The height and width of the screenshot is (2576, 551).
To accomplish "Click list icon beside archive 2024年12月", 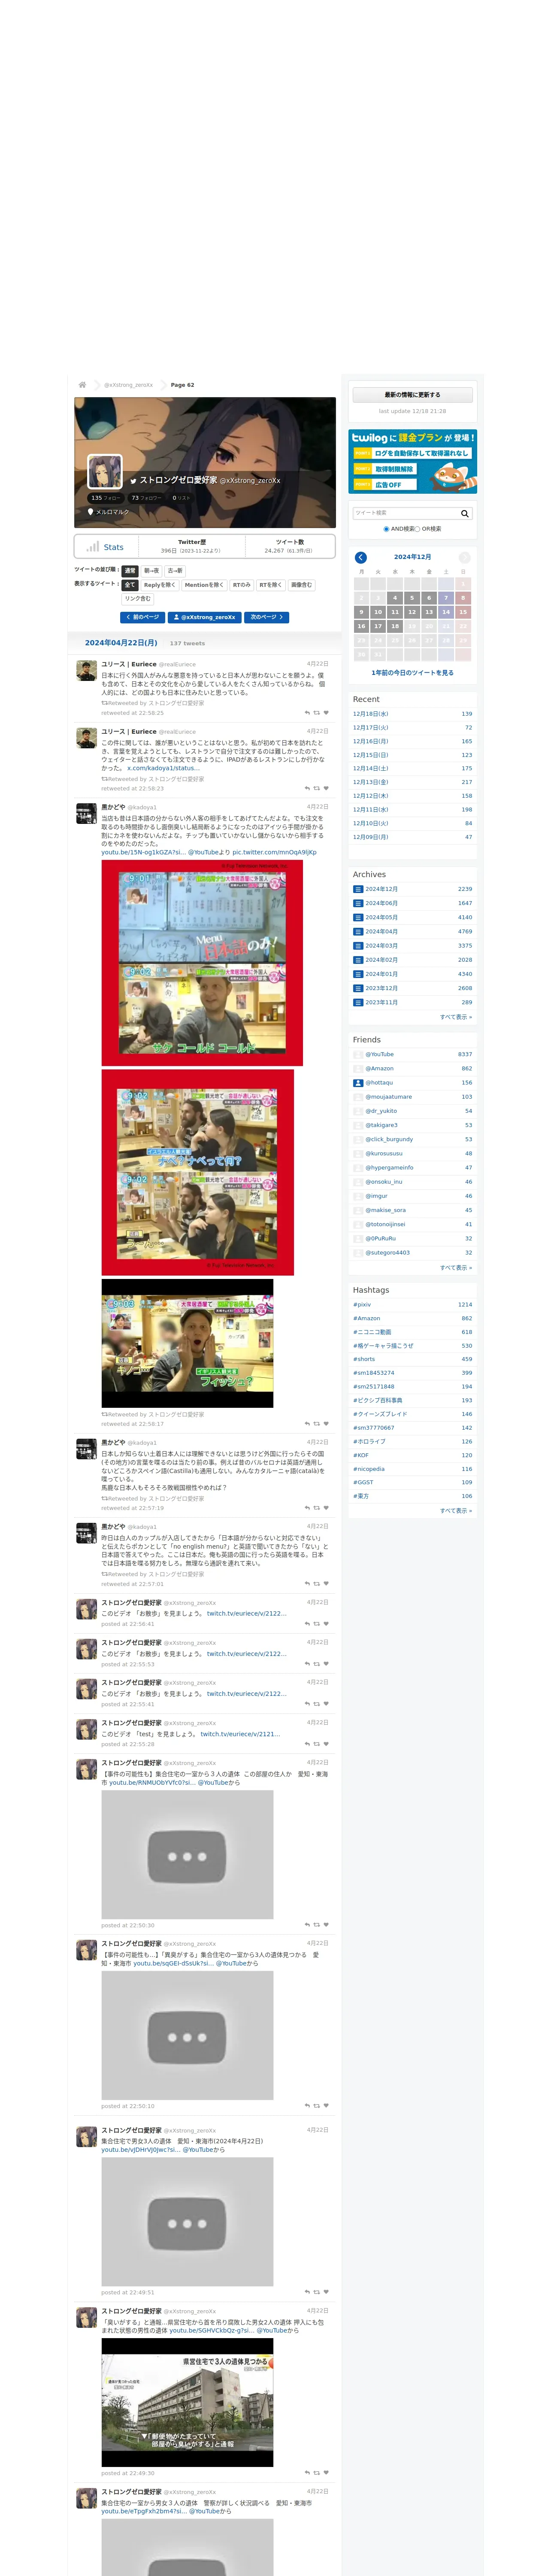I will pyautogui.click(x=358, y=889).
